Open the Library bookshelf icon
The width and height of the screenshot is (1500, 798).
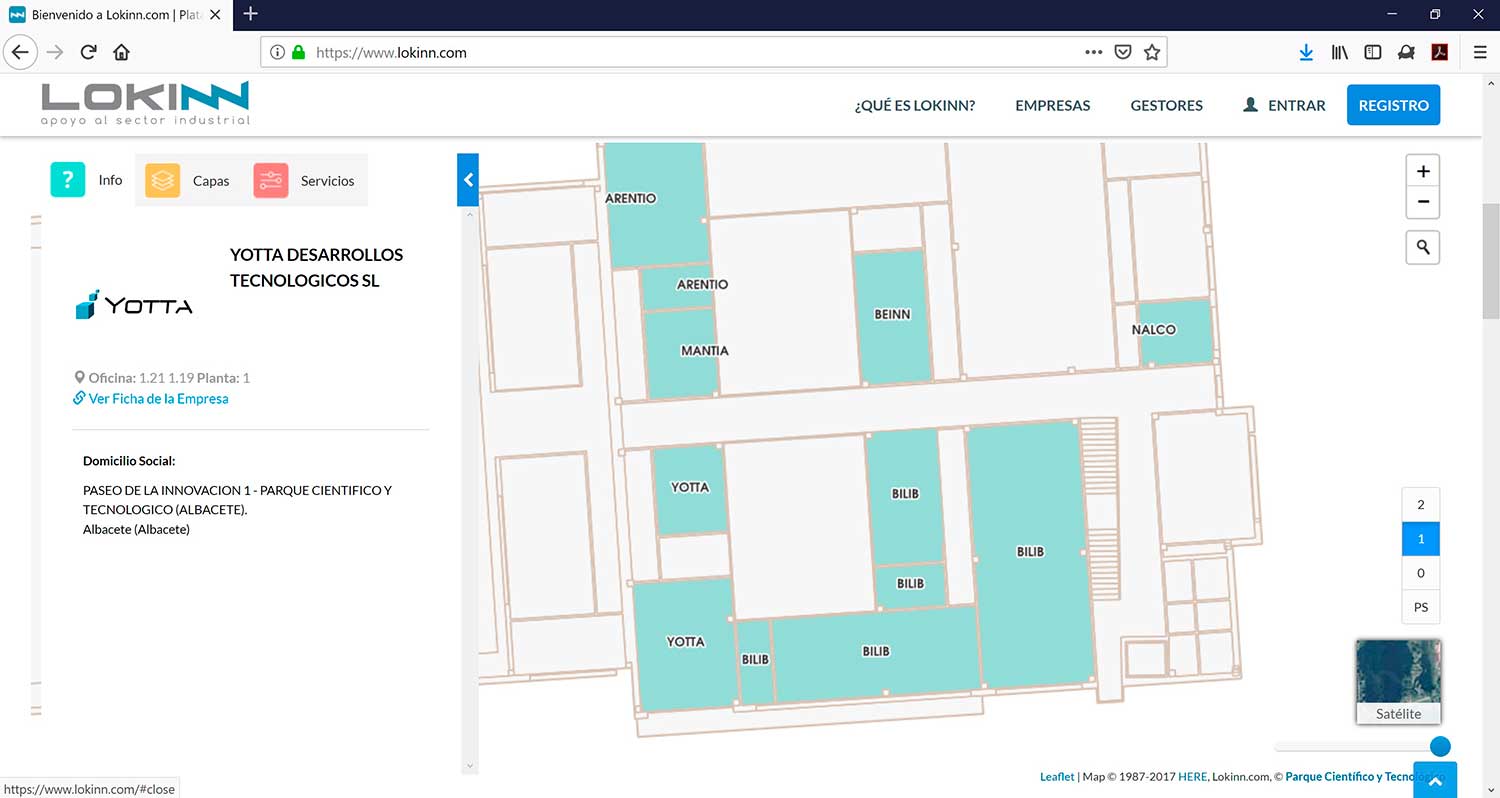point(1340,53)
